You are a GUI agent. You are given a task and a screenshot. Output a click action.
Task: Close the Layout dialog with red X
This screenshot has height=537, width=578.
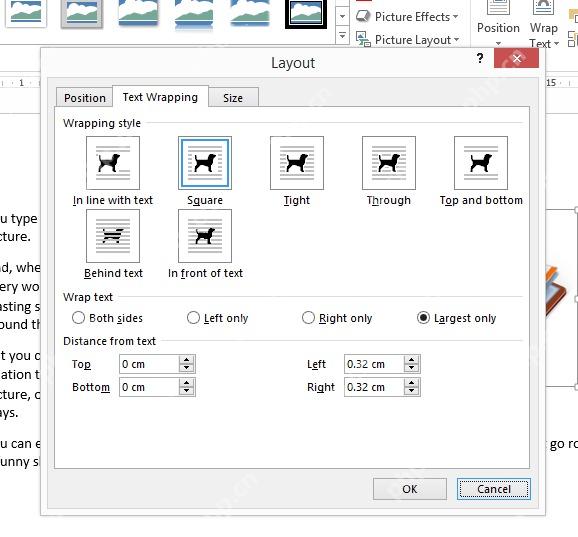[x=516, y=58]
